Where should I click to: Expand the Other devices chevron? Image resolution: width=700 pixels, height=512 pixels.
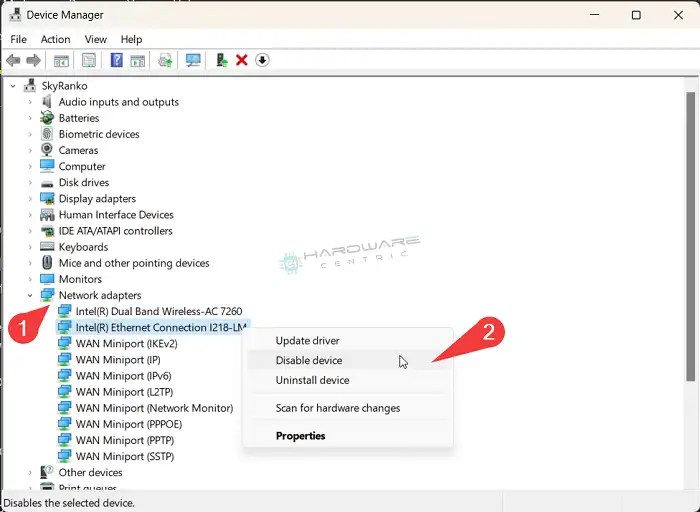coord(30,472)
